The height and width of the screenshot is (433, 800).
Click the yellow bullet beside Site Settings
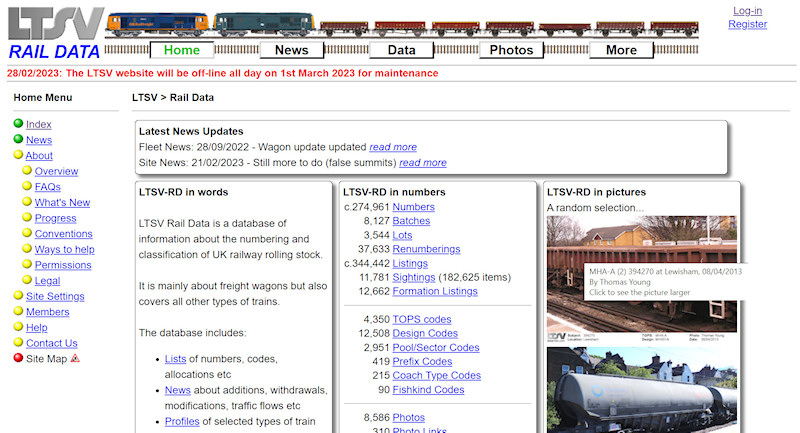[18, 296]
